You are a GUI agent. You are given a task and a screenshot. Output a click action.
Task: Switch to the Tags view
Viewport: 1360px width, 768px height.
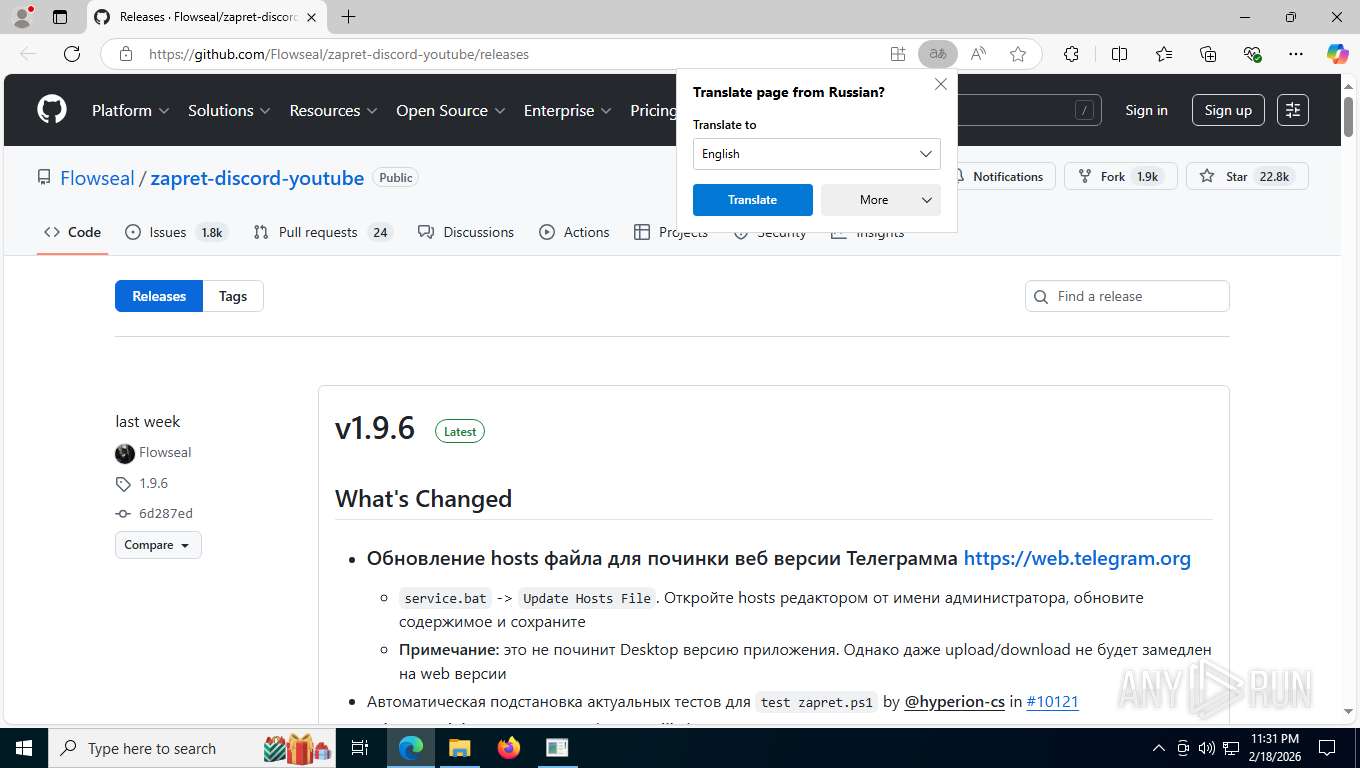233,296
